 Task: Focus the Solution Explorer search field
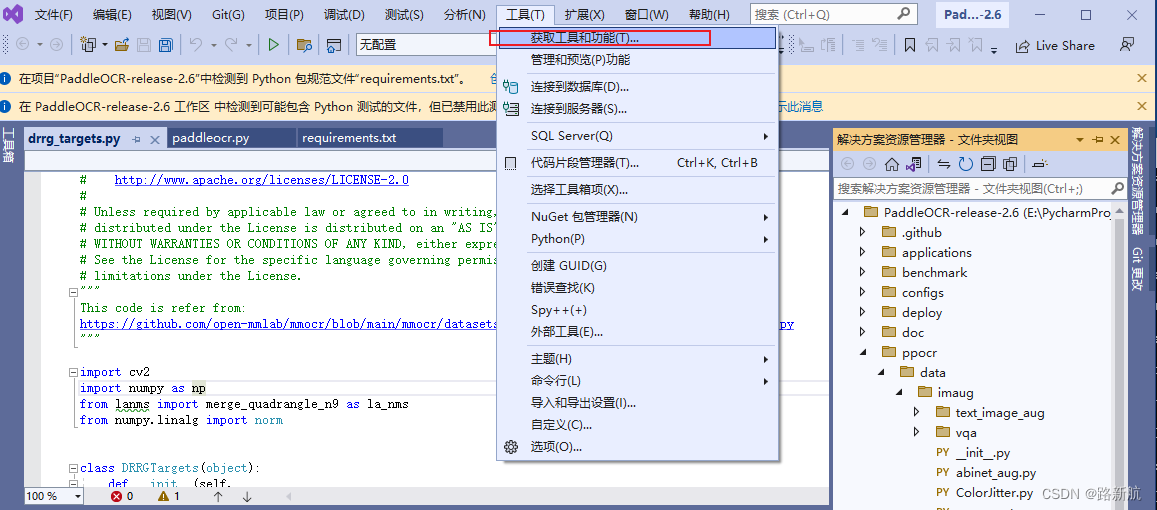point(980,189)
